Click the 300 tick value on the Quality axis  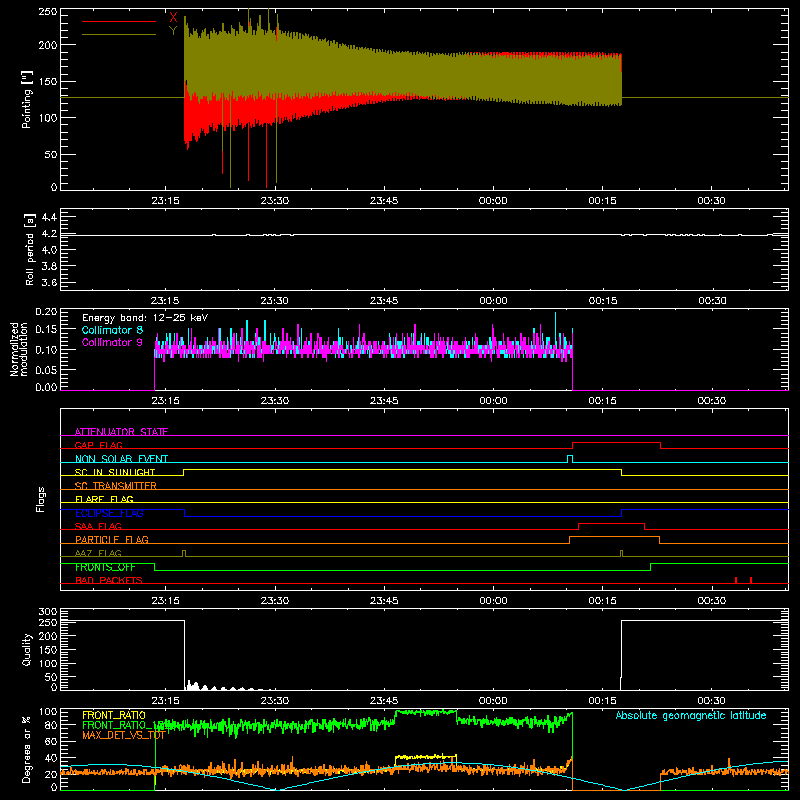(x=48, y=612)
